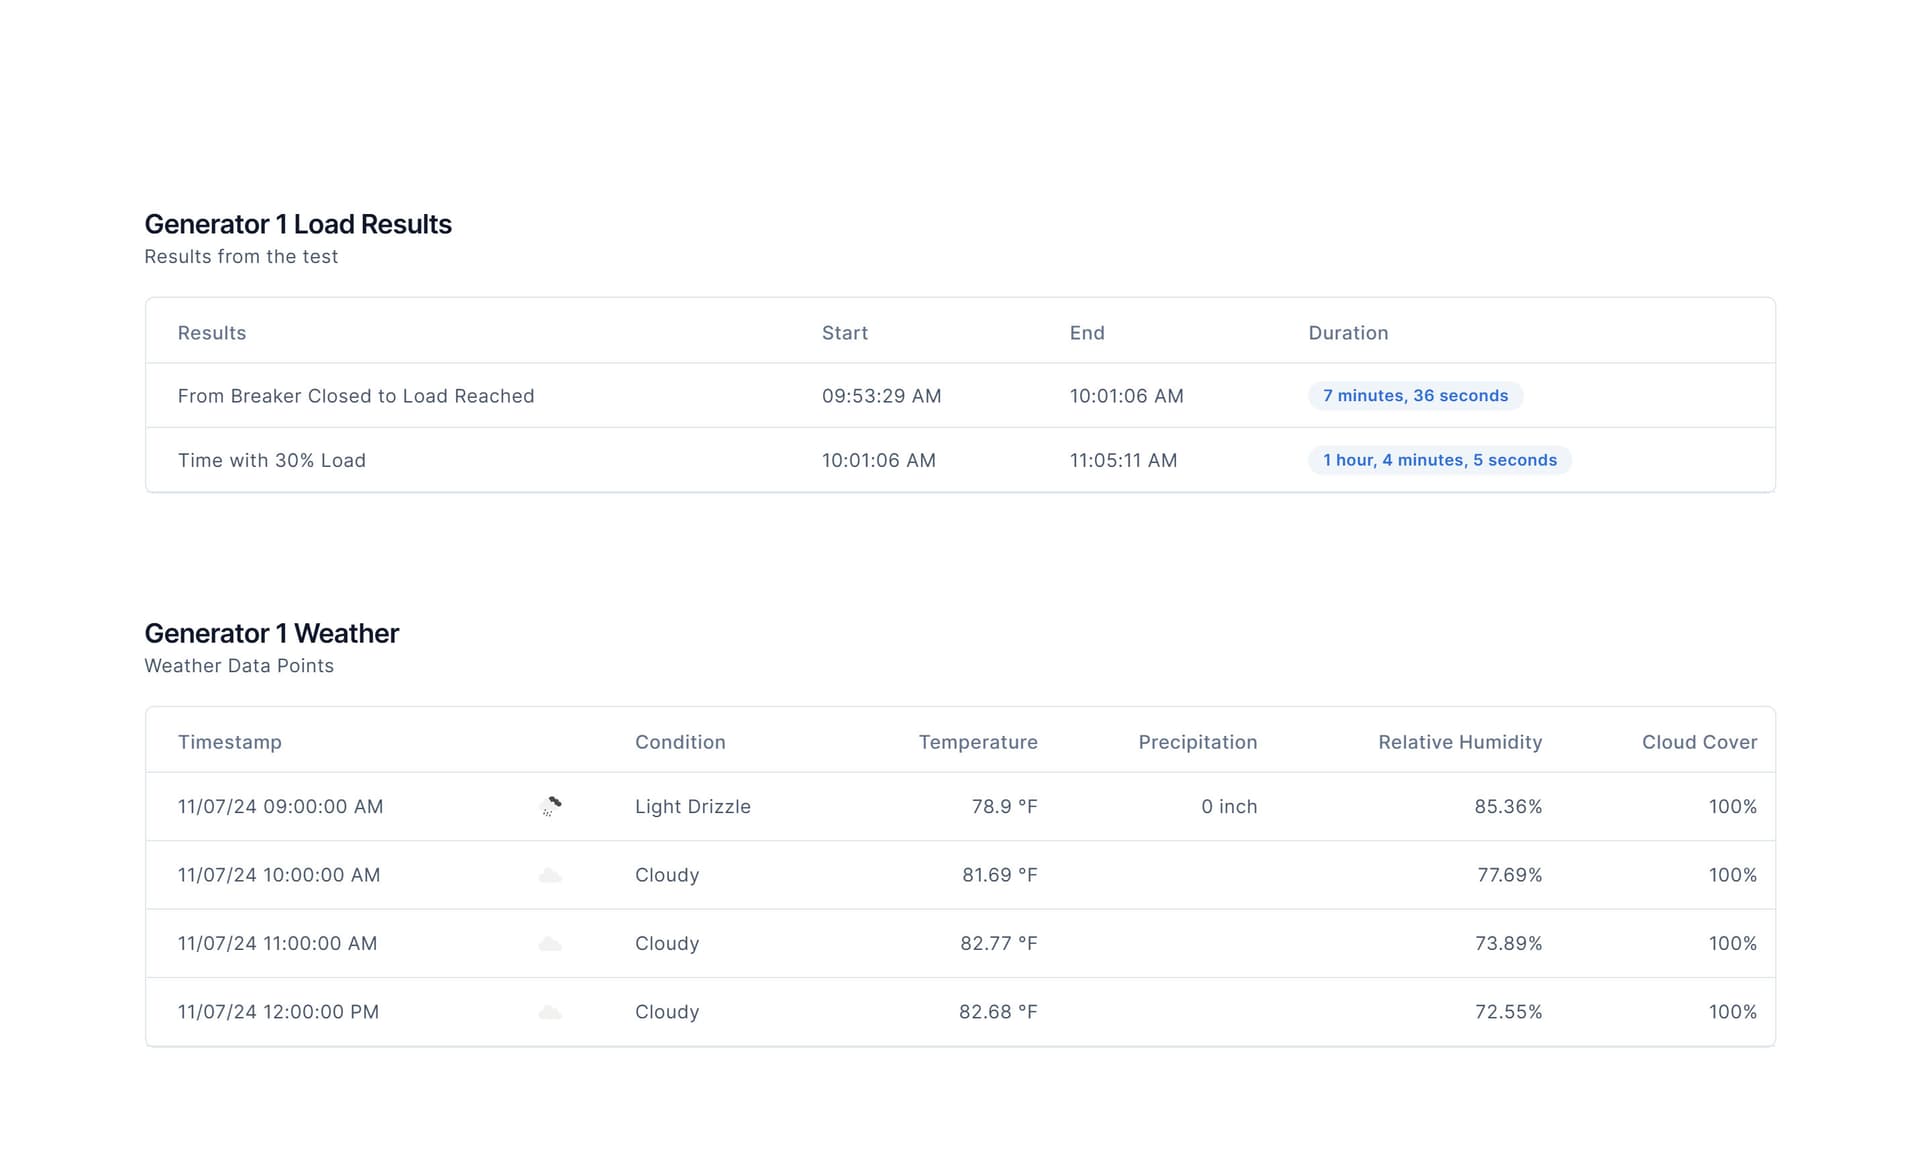Select the End column header

point(1087,332)
